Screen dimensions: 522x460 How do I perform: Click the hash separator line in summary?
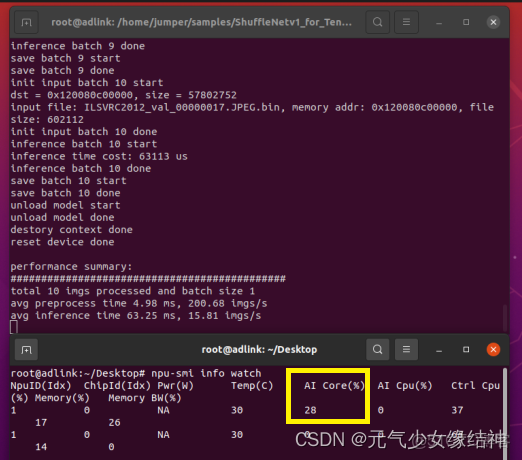[148, 279]
